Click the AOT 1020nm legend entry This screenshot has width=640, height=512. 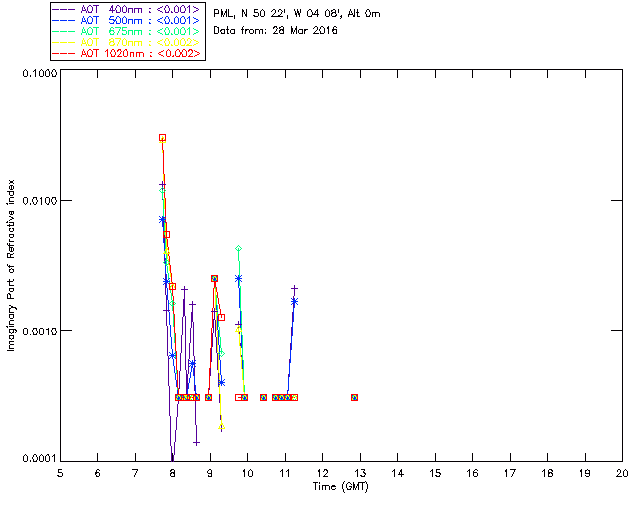tap(127, 53)
